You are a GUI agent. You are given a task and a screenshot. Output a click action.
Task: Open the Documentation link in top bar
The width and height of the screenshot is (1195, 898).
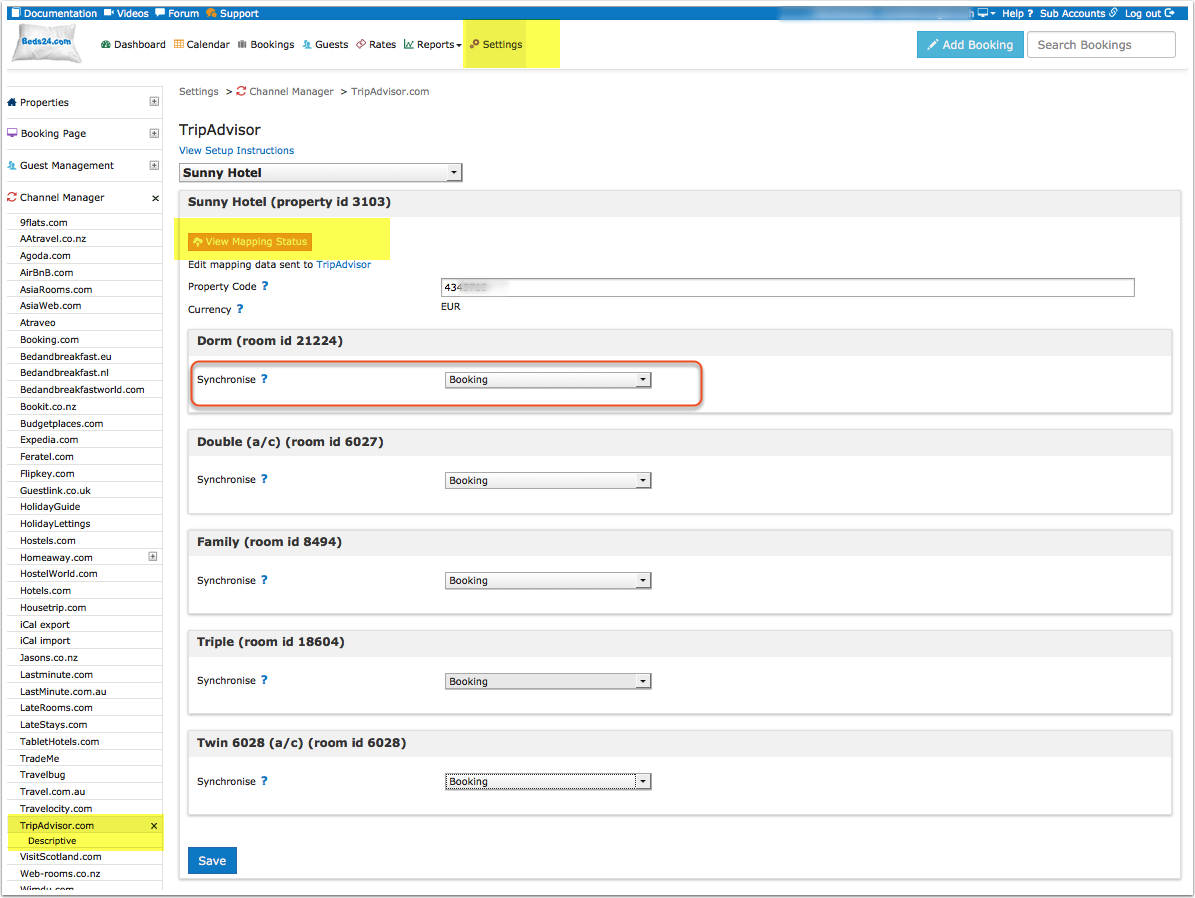click(x=53, y=13)
